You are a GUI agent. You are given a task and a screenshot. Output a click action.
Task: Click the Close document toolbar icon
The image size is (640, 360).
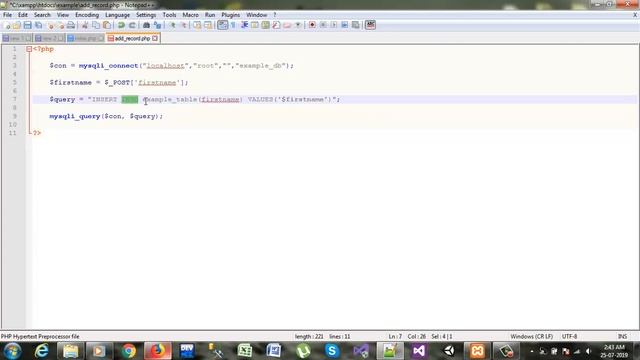(51, 25)
